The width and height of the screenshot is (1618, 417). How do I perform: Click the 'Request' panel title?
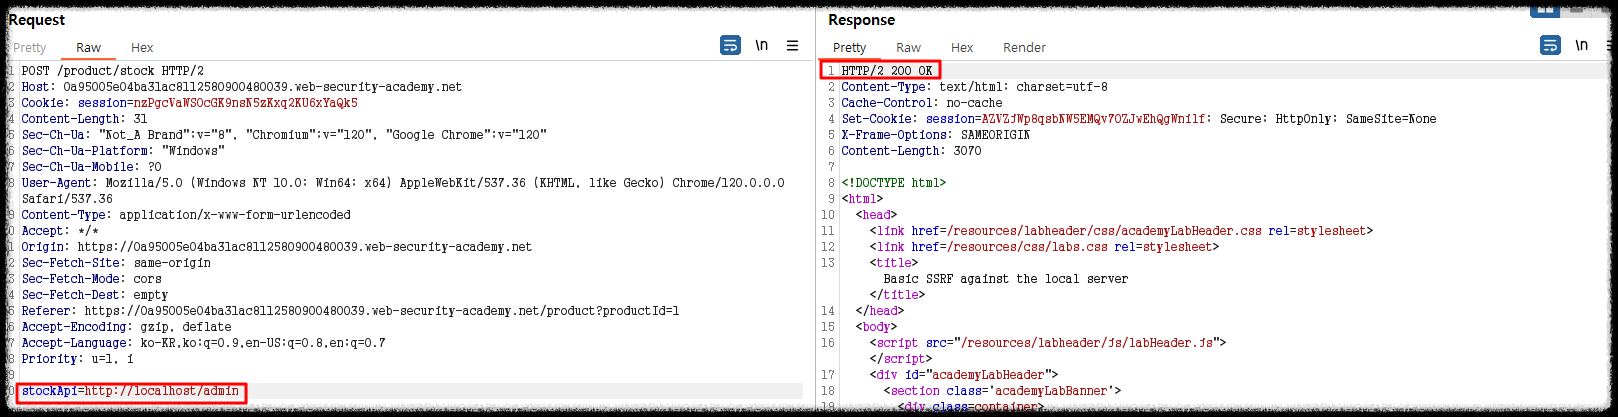pos(36,19)
